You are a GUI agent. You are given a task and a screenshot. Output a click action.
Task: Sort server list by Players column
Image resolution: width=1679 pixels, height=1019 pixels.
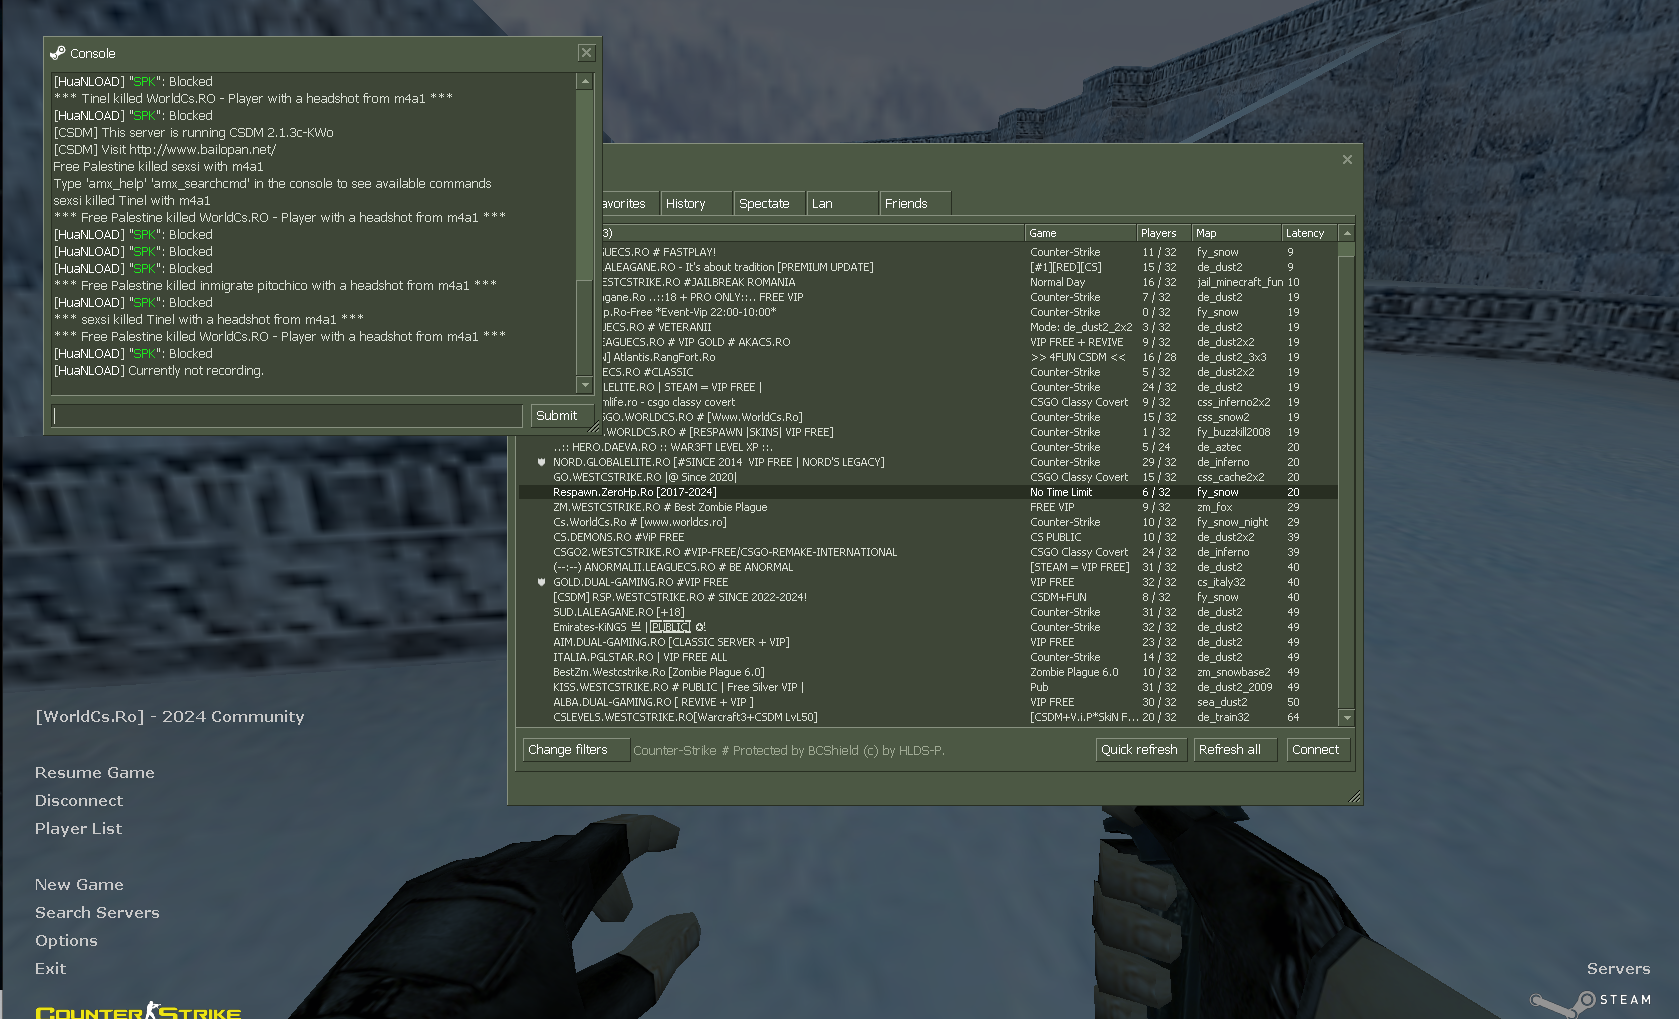click(x=1162, y=233)
